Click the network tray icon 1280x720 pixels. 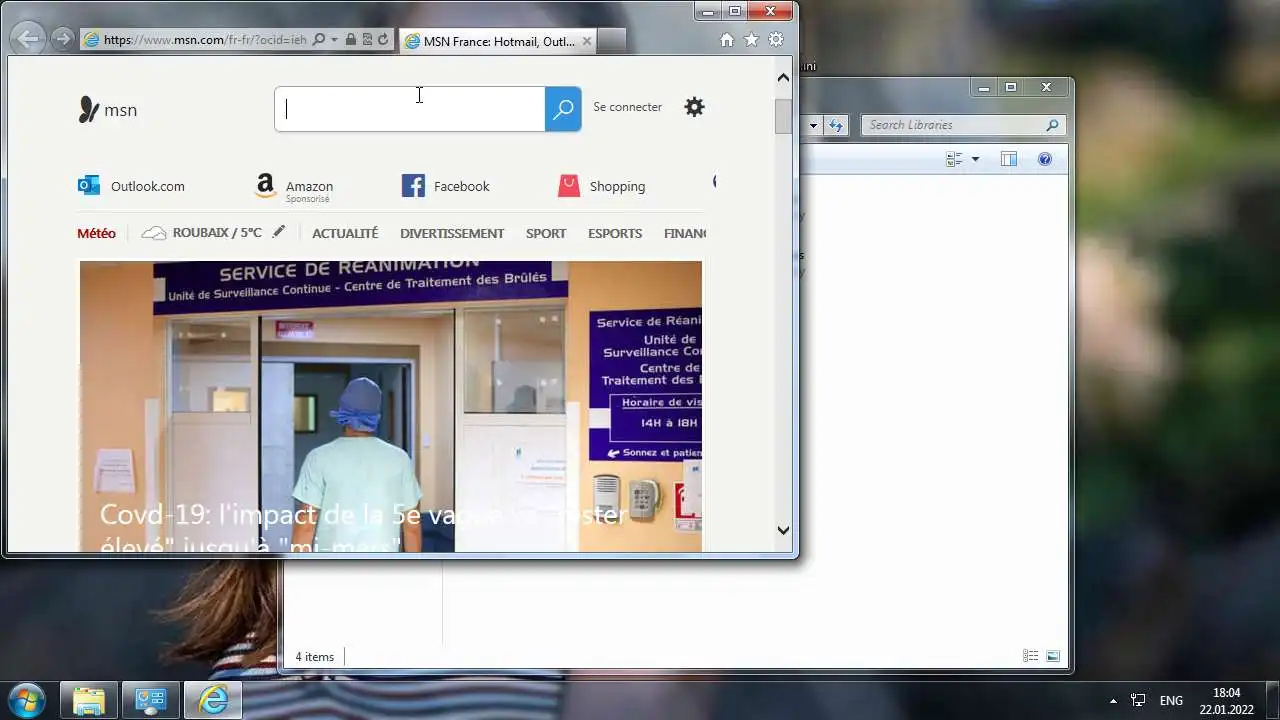coord(1138,700)
